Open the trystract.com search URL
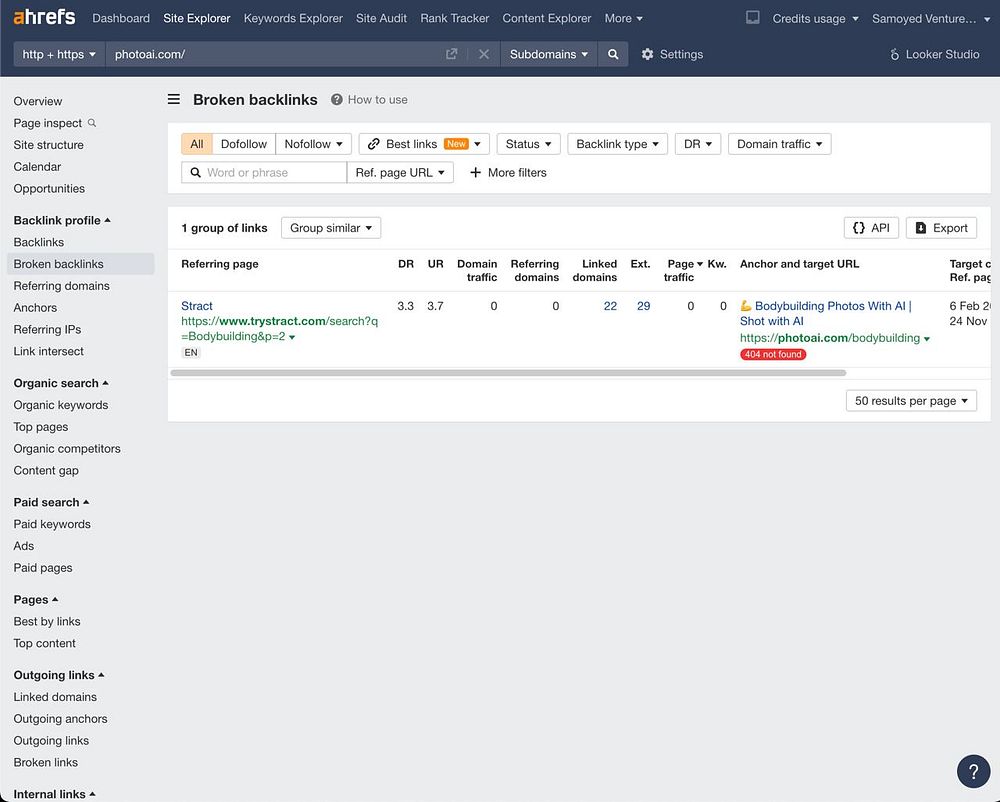Image resolution: width=1000 pixels, height=802 pixels. click(x=279, y=328)
